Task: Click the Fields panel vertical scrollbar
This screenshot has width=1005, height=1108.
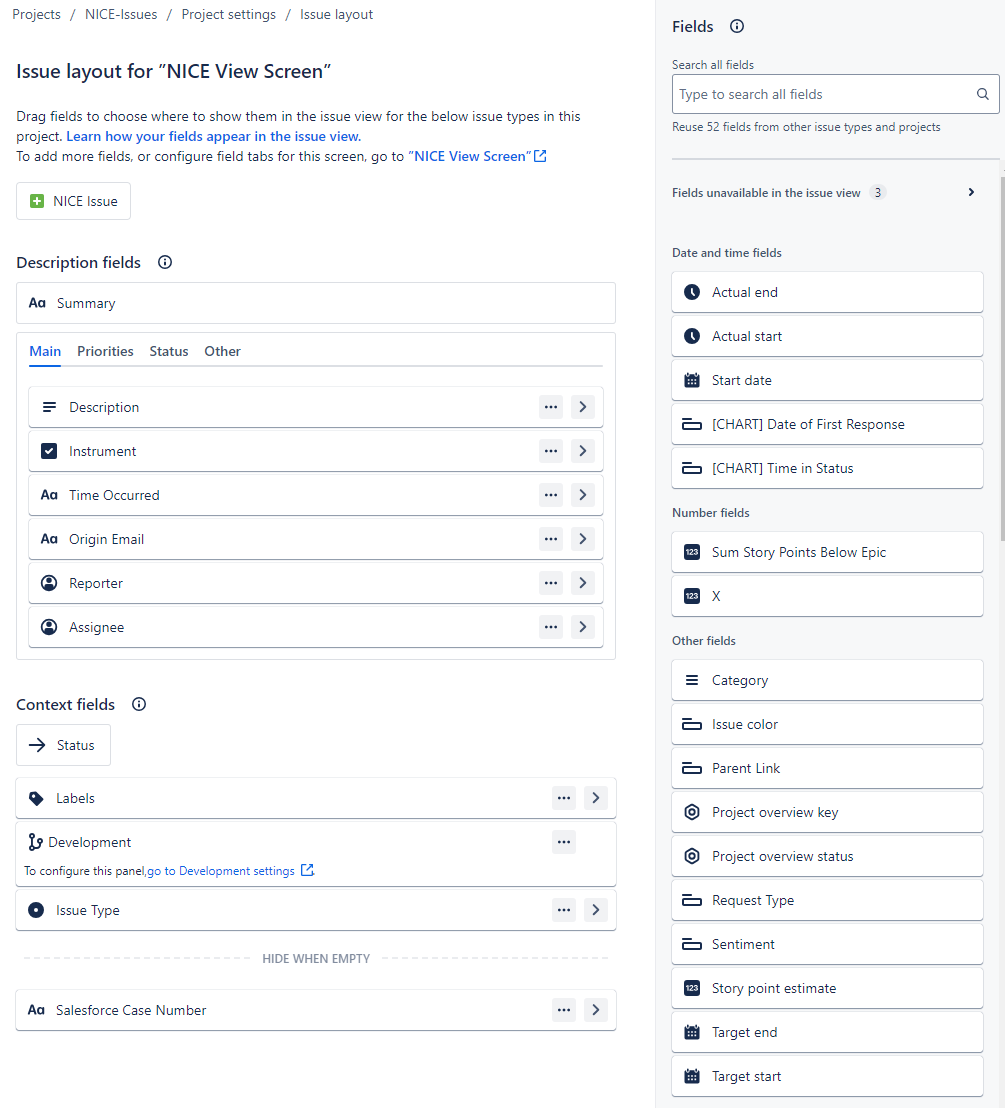Action: 1002,357
